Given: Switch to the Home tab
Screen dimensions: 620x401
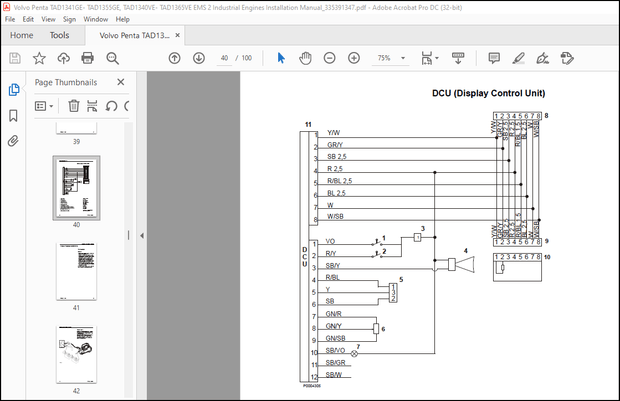Looking at the screenshot, I should [x=21, y=35].
